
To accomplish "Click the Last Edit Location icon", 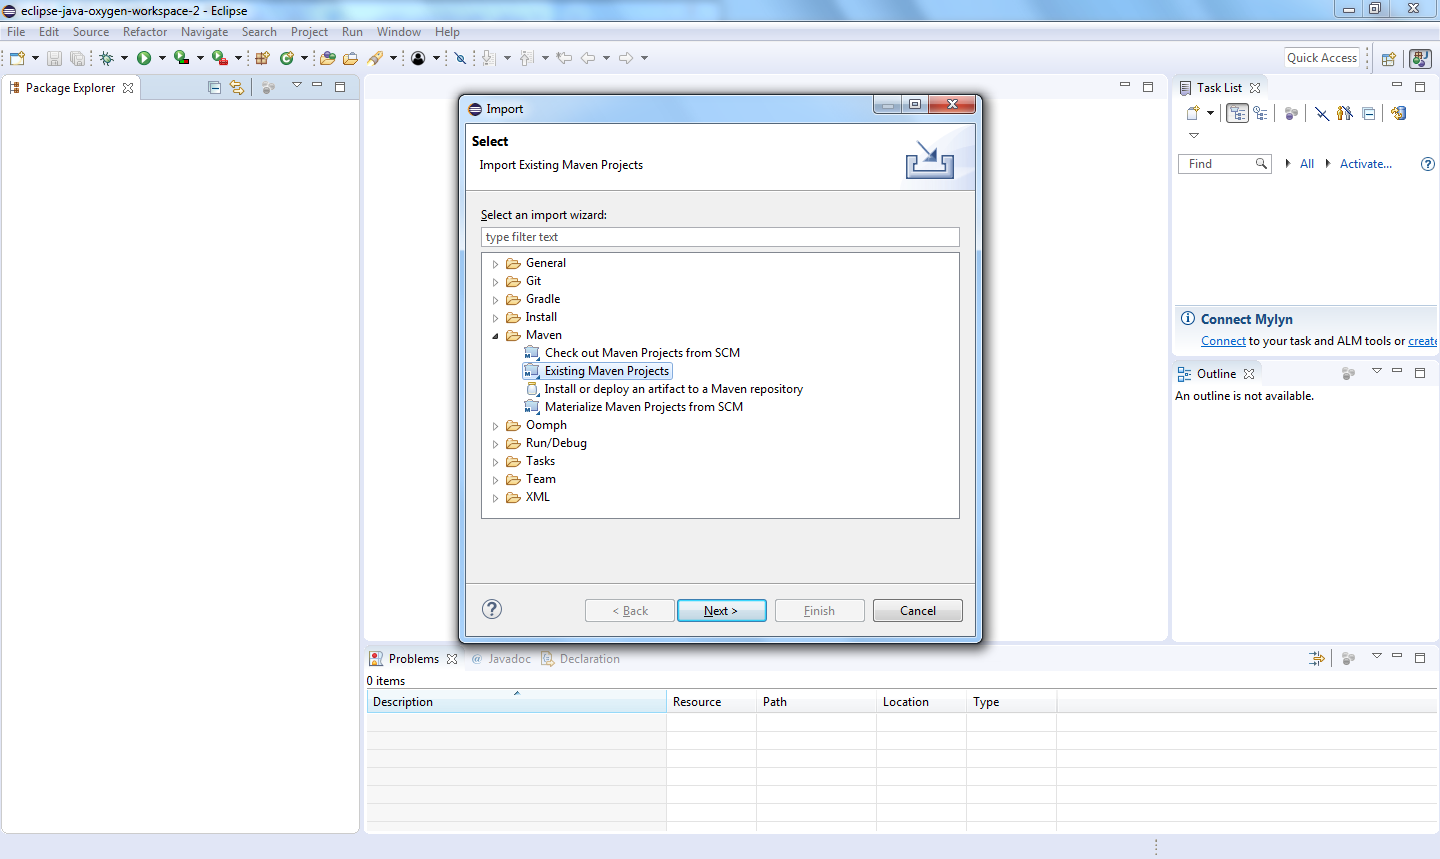I will click(565, 58).
